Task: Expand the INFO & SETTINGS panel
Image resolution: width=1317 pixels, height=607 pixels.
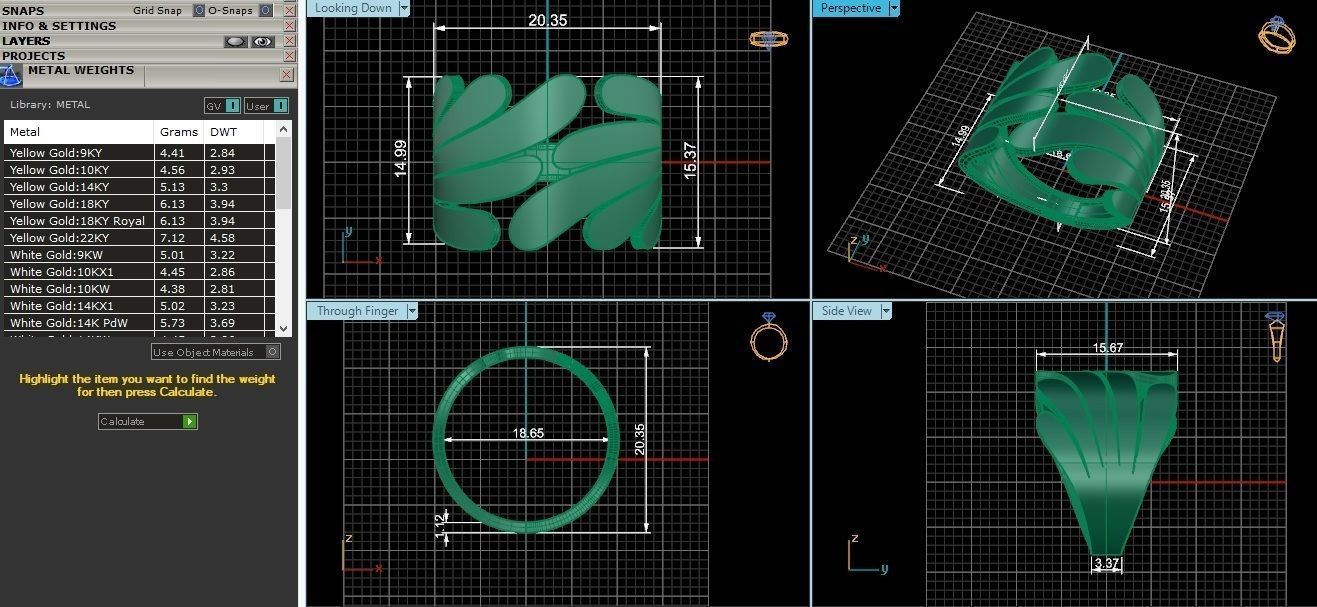Action: pyautogui.click(x=59, y=26)
